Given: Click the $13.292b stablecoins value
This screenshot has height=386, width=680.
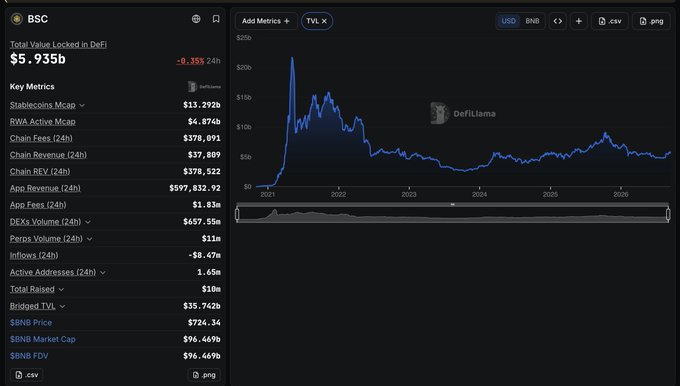Looking at the screenshot, I should coord(202,105).
